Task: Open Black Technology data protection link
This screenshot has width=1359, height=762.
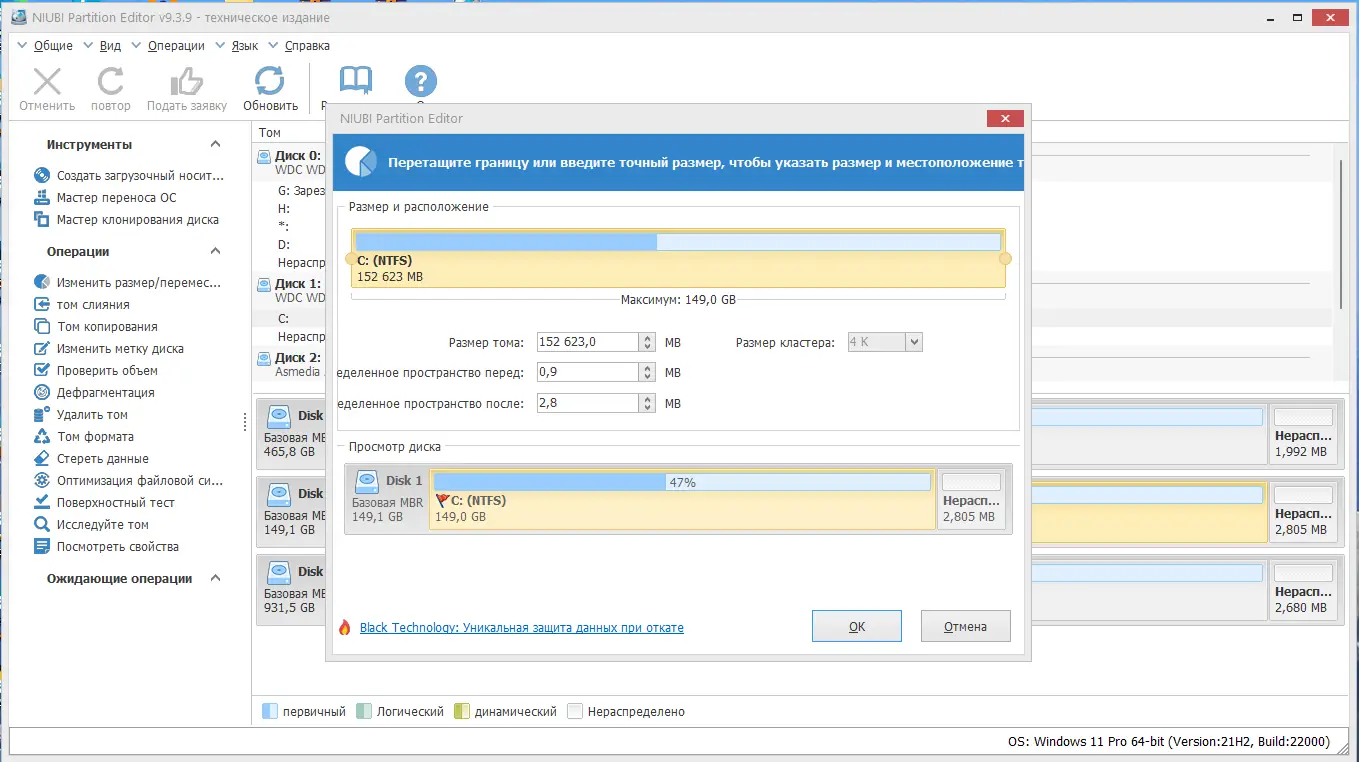Action: tap(522, 627)
